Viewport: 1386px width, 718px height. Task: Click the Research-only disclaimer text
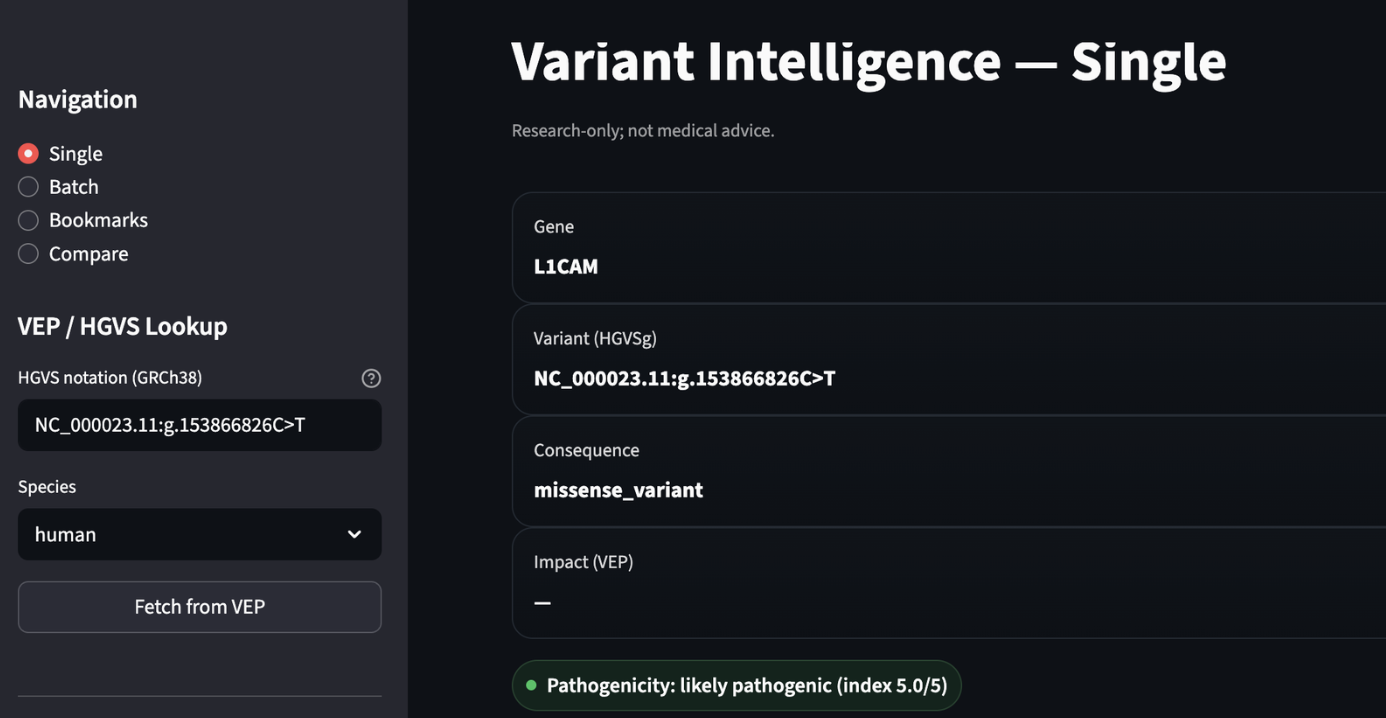click(x=642, y=131)
